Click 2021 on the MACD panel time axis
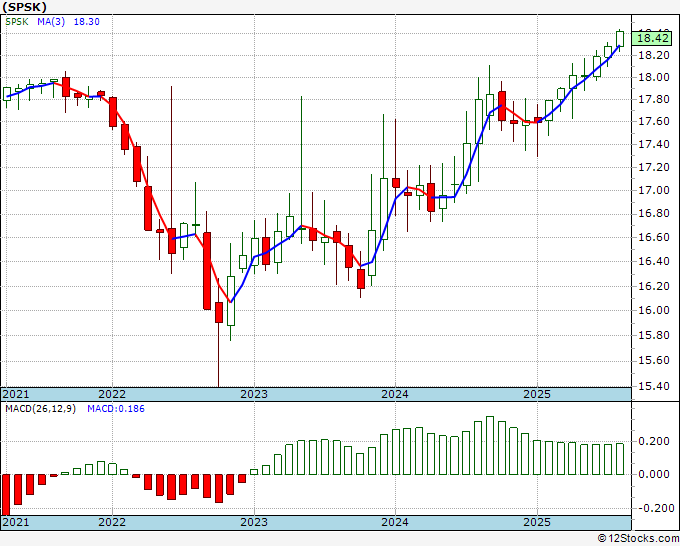The height and width of the screenshot is (546, 680). pos(16,522)
